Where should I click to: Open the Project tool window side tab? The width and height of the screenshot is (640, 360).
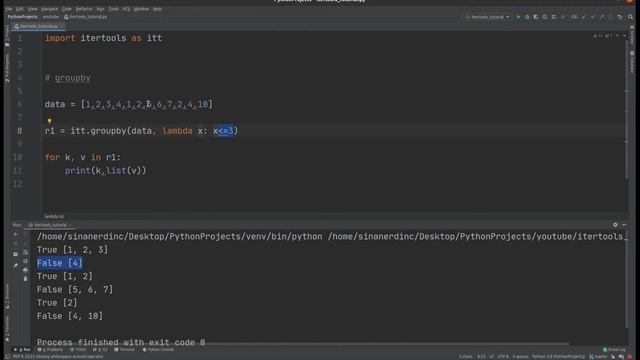point(7,36)
